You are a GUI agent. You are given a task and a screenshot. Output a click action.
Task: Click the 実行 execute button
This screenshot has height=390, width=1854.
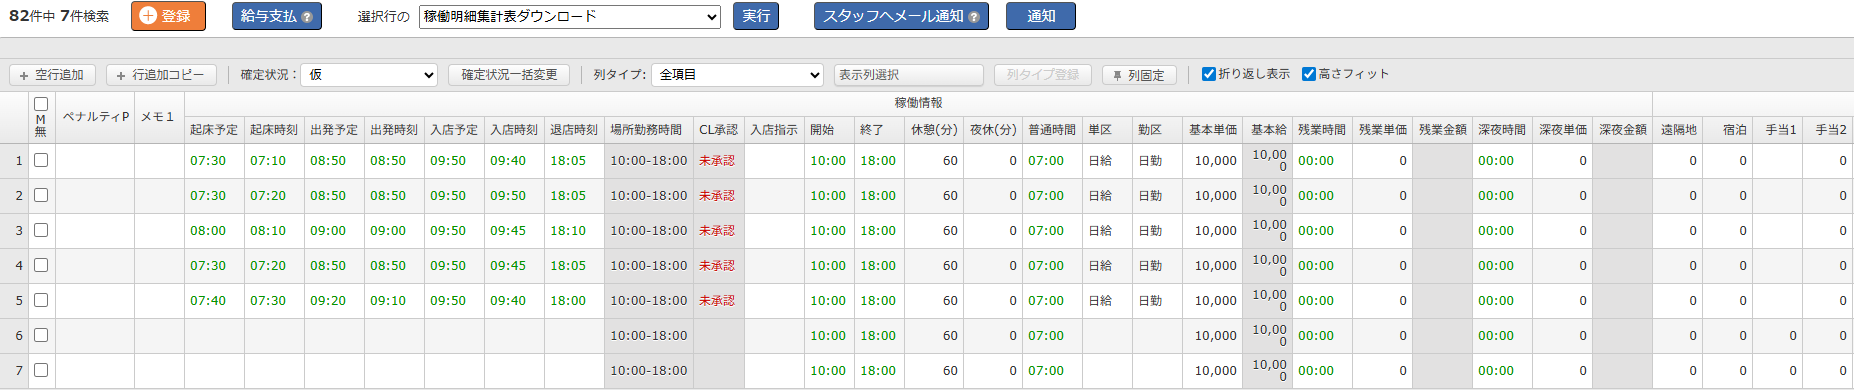756,16
